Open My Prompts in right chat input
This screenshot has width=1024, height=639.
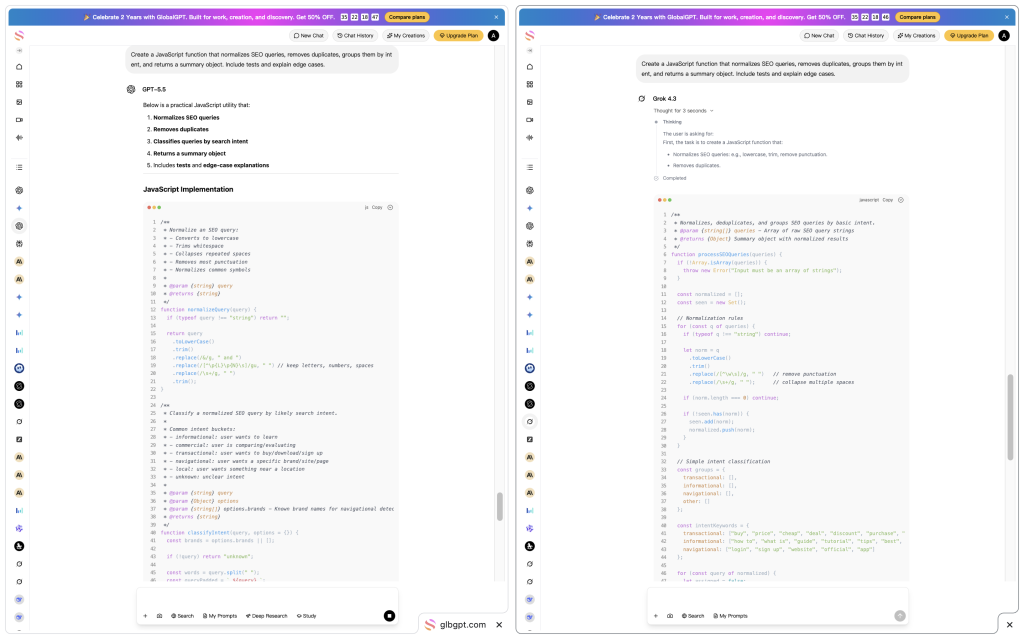[x=731, y=615]
